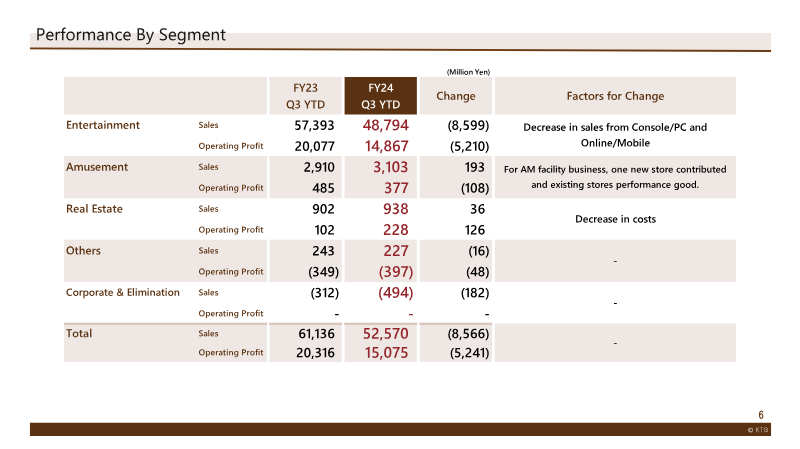Select the Amusement segment label
The height and width of the screenshot is (449, 800).
click(97, 167)
